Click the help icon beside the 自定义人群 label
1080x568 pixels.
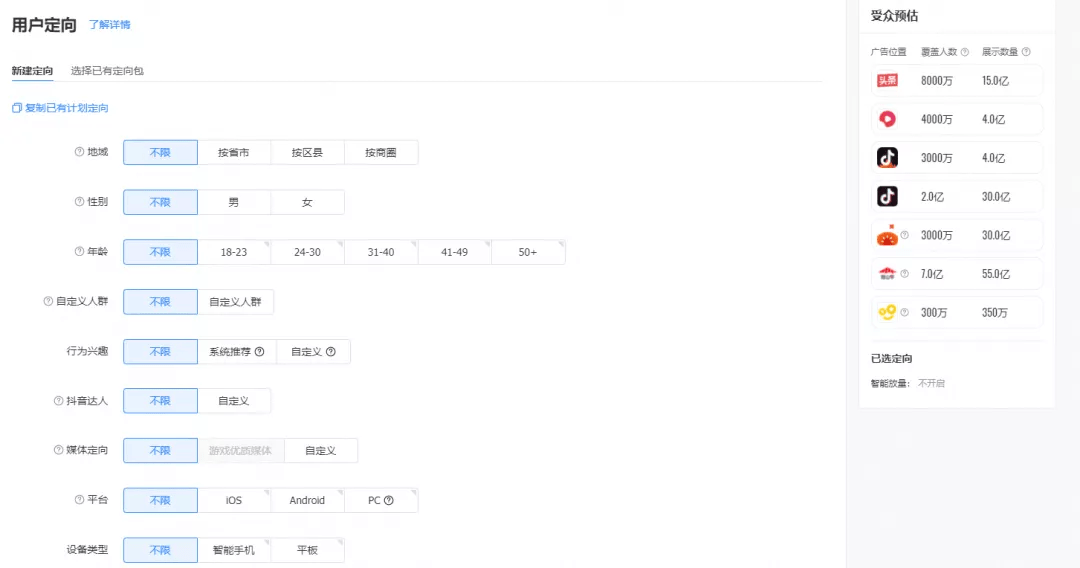tap(48, 302)
